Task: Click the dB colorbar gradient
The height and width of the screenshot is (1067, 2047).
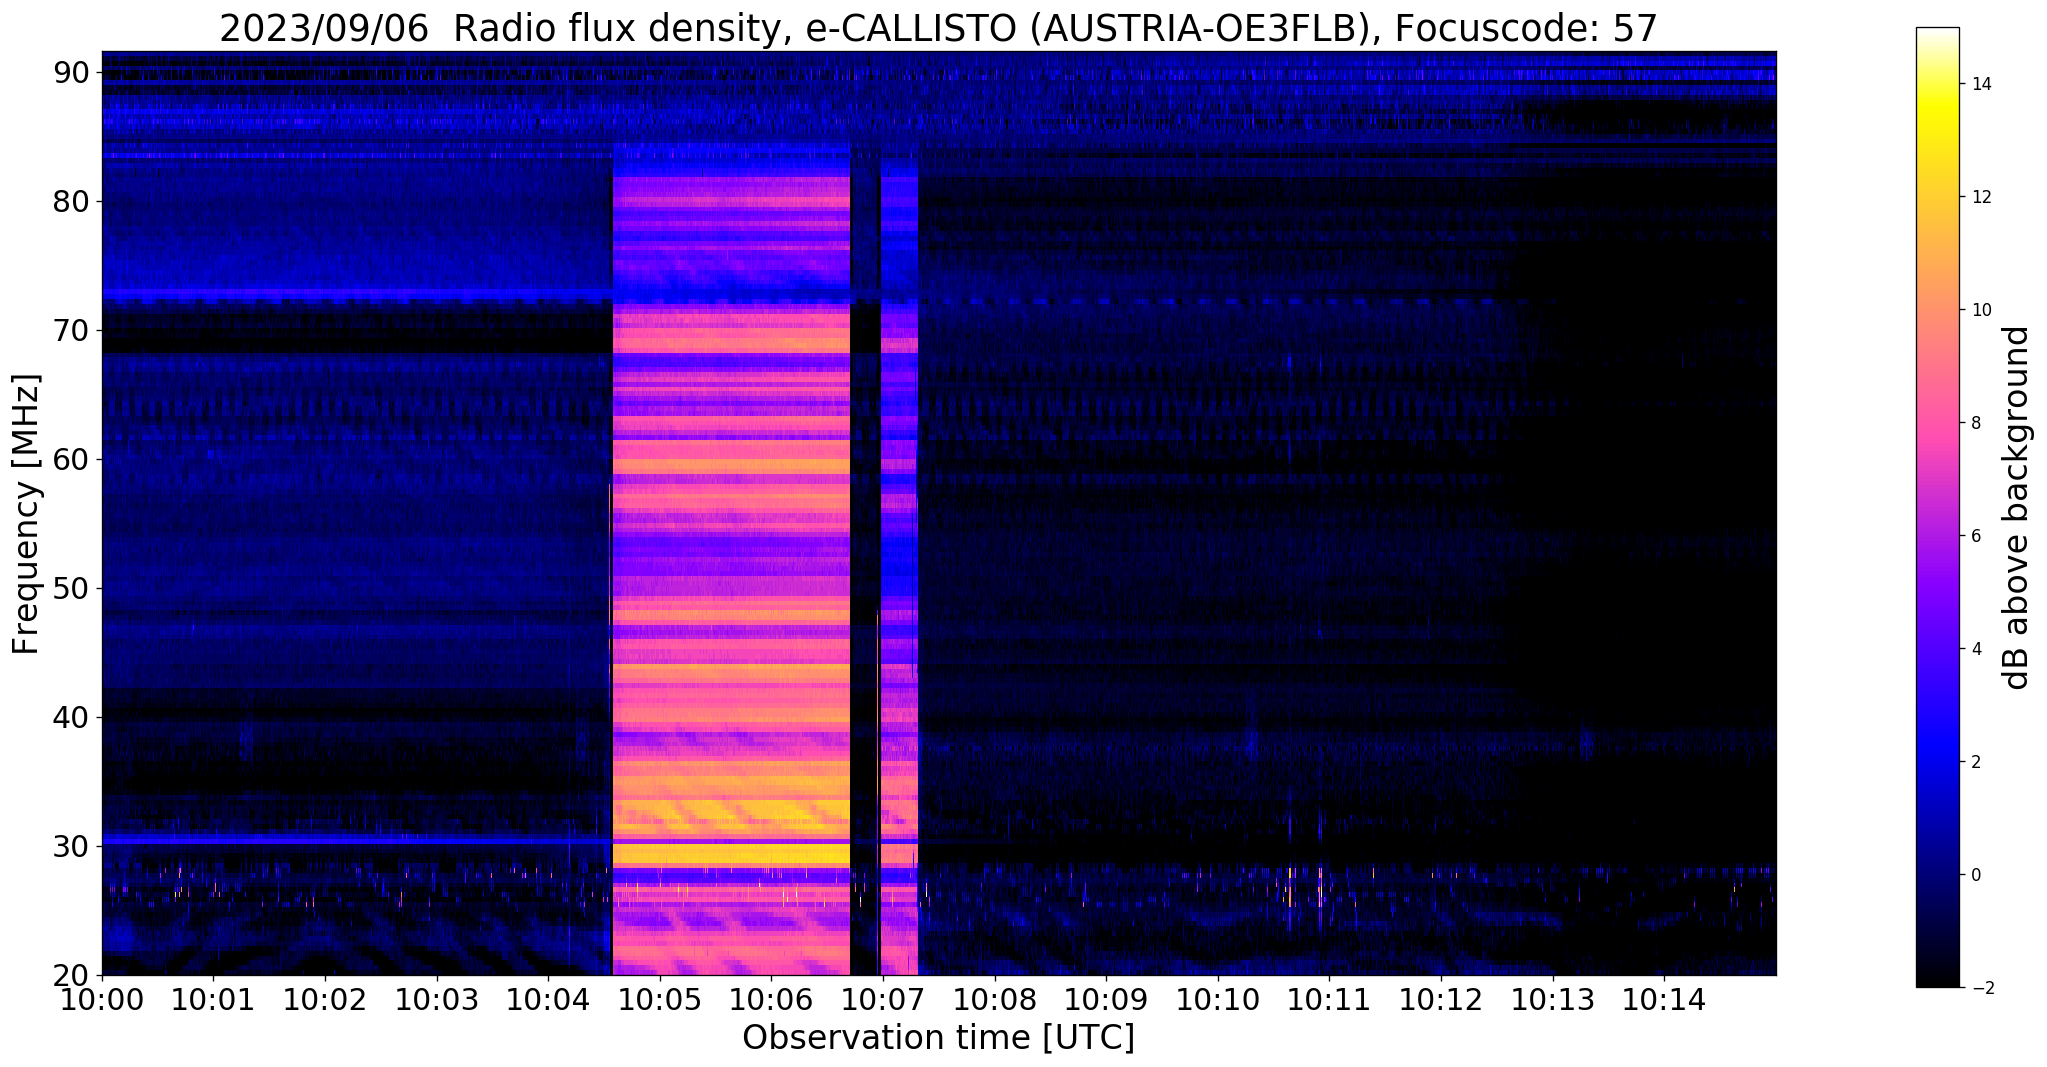Action: click(x=1937, y=507)
